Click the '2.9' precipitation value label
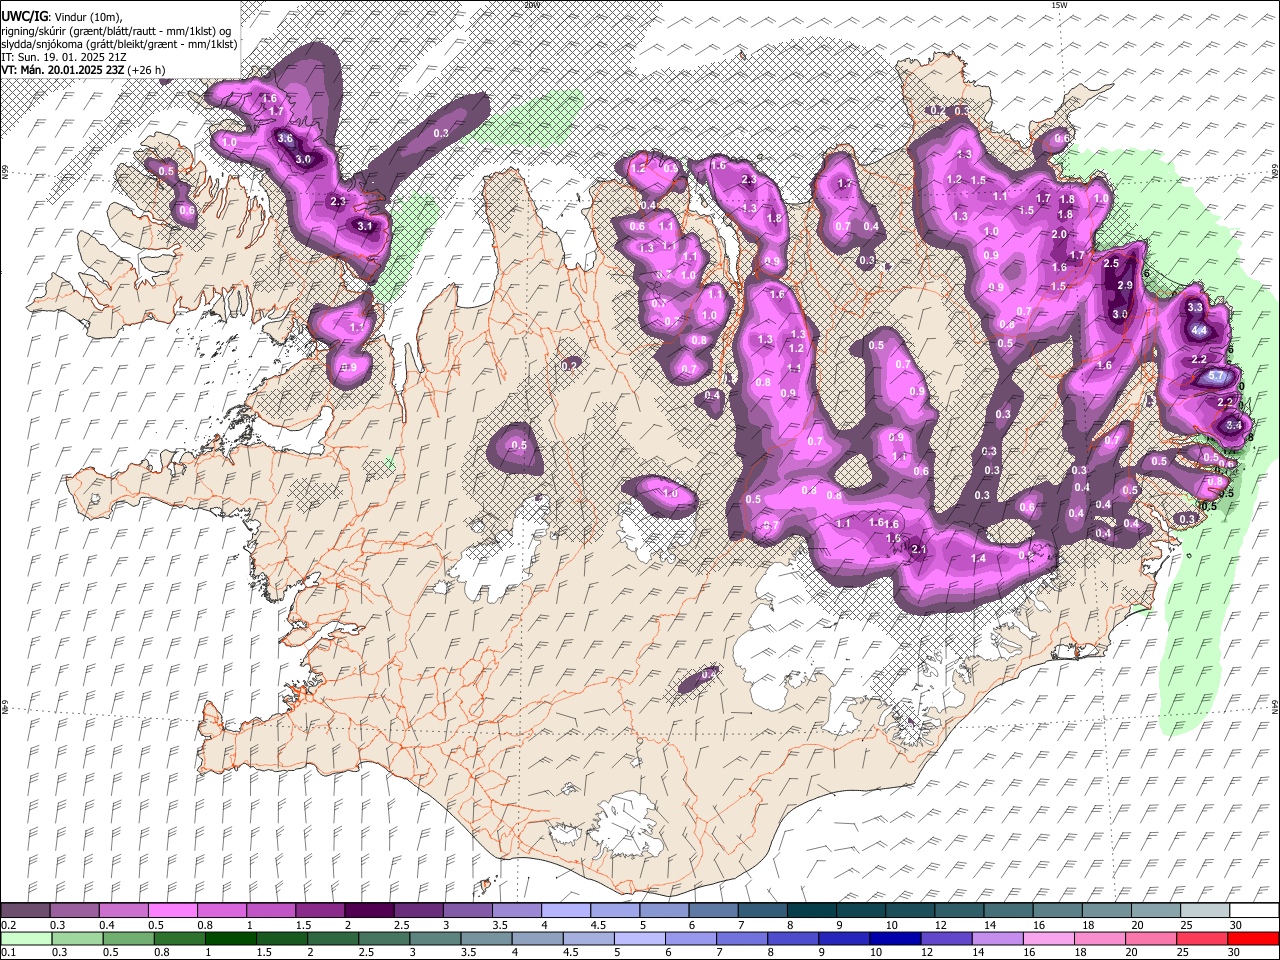Image resolution: width=1280 pixels, height=960 pixels. pos(1124,286)
